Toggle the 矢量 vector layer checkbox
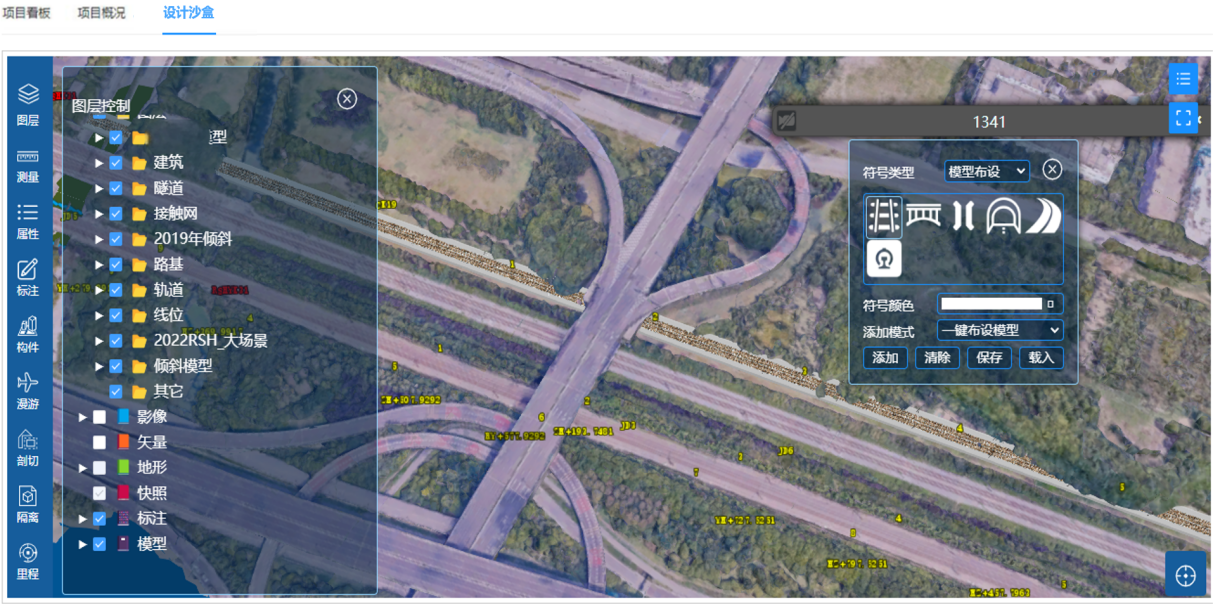This screenshot has height=606, width=1213. (99, 442)
